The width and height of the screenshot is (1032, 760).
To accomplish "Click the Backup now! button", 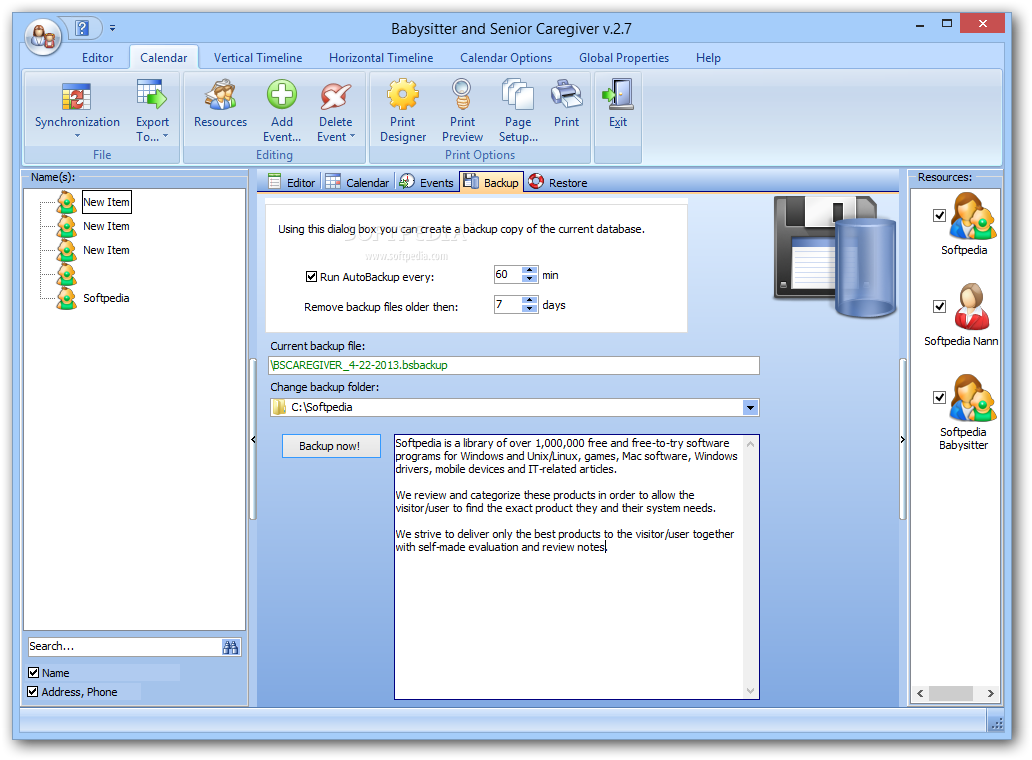I will pyautogui.click(x=330, y=446).
